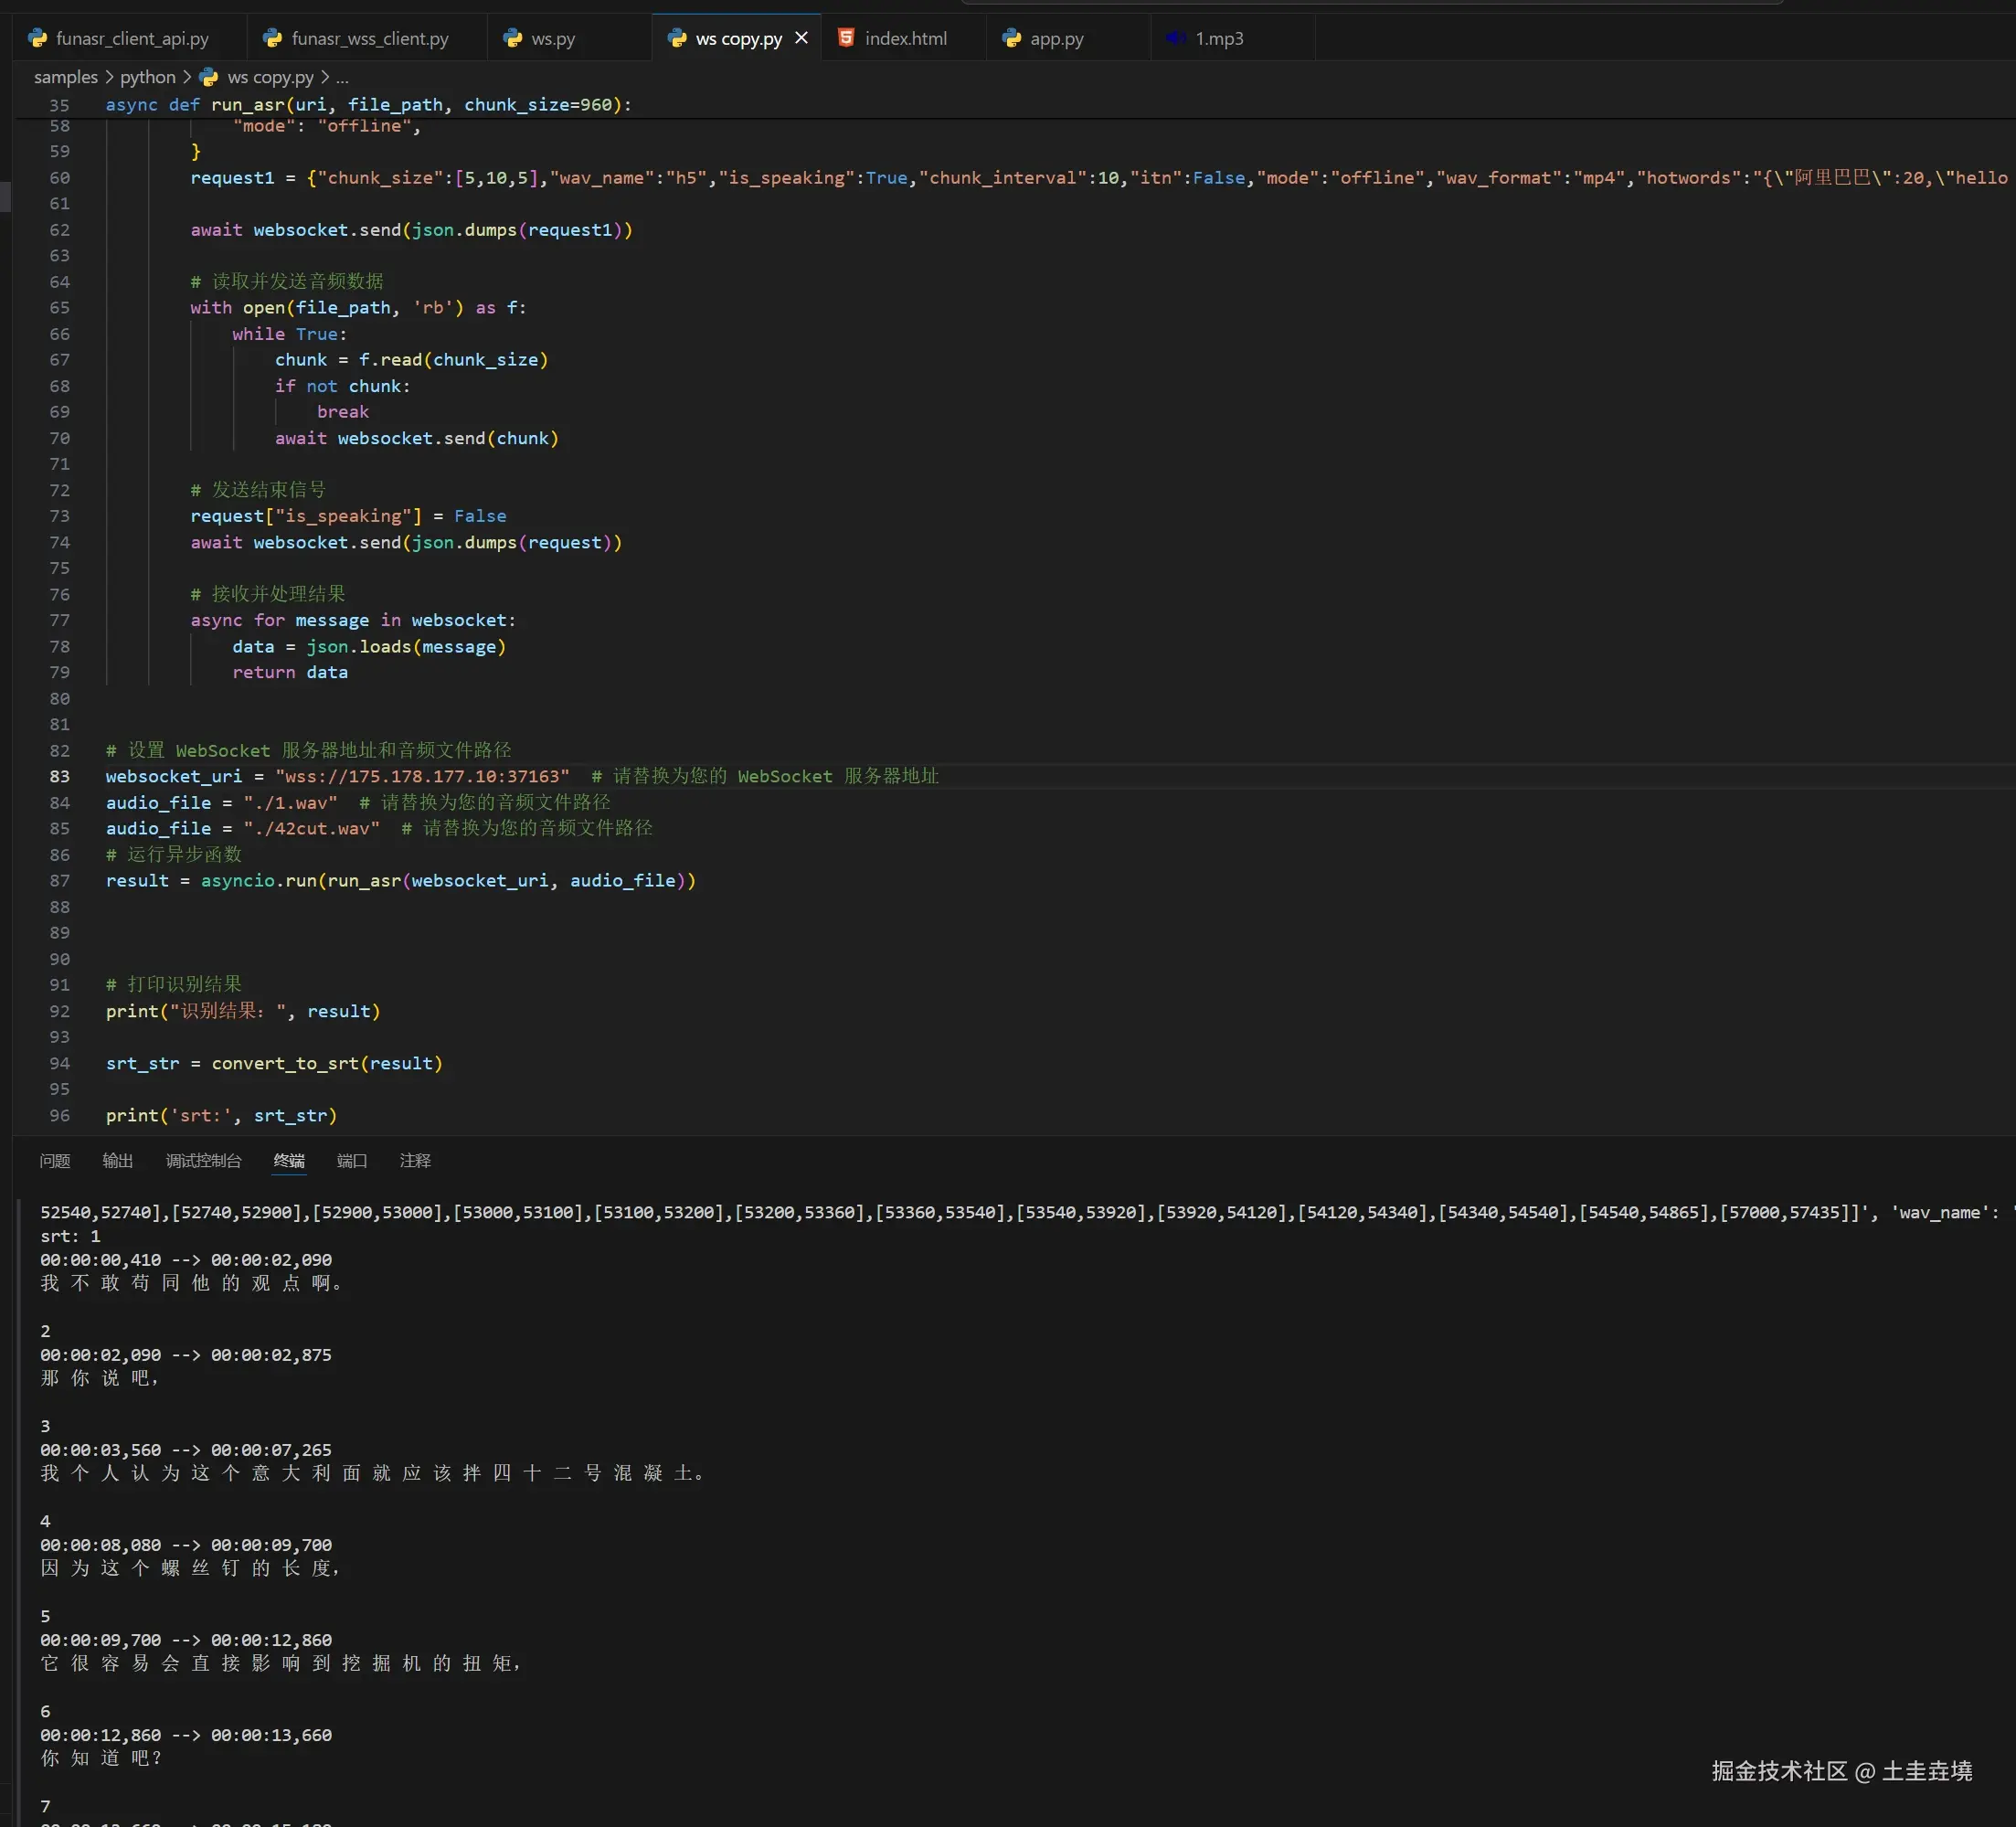Open the 调试控制台 panel tab
2016x1827 pixels.
click(203, 1160)
